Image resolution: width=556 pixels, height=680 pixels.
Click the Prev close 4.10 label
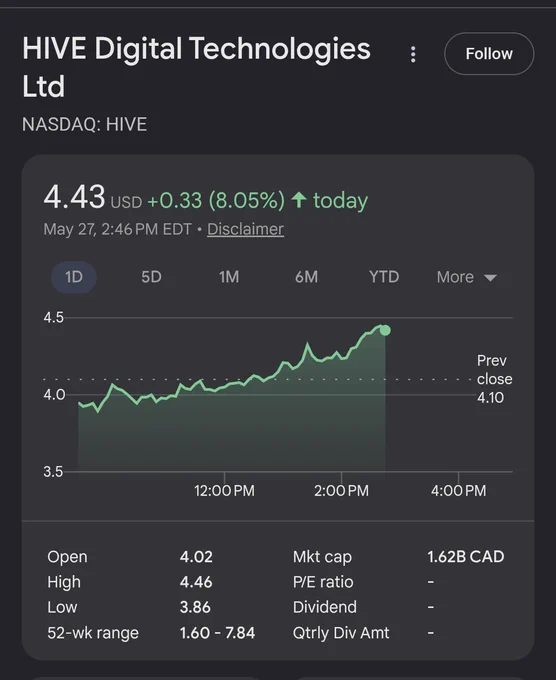tap(494, 379)
